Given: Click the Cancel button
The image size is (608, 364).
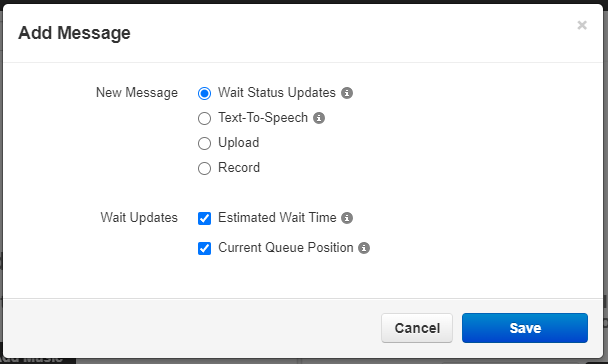Looking at the screenshot, I should pyautogui.click(x=417, y=328).
